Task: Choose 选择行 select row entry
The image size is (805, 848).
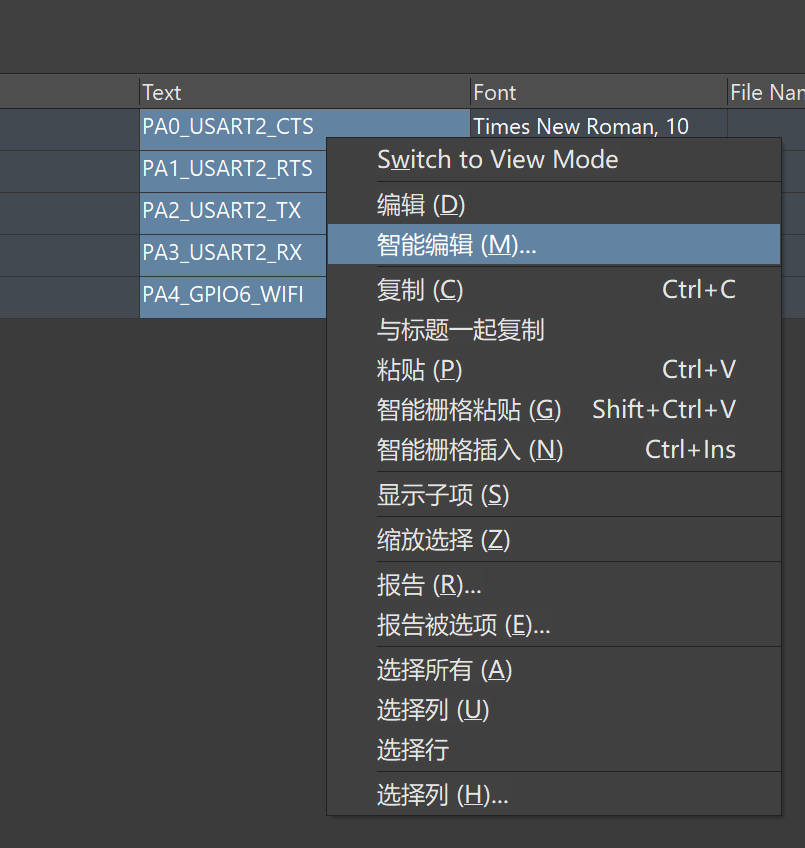Action: tap(412, 750)
